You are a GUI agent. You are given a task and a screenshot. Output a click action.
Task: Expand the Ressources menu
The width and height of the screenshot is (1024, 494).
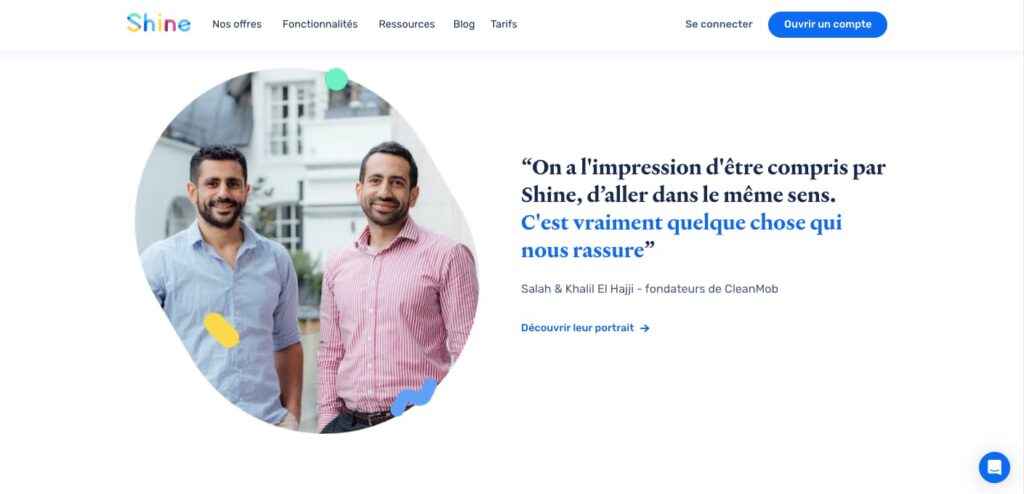coord(407,24)
